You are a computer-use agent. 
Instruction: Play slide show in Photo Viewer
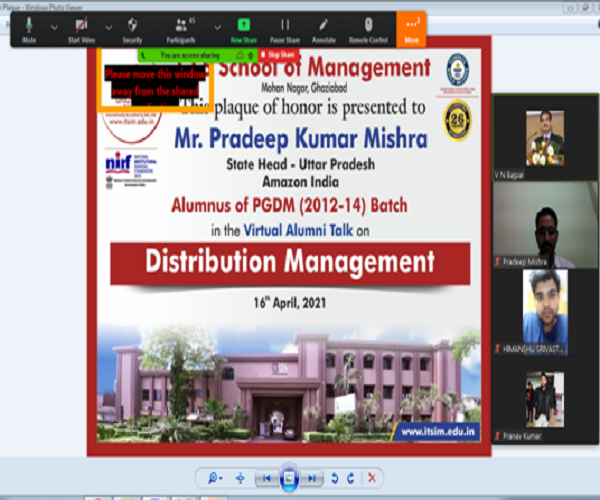pyautogui.click(x=289, y=478)
